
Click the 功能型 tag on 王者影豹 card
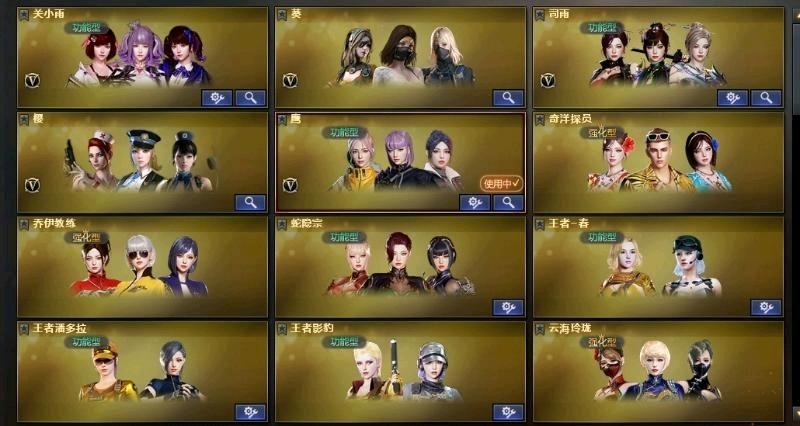[x=344, y=341]
